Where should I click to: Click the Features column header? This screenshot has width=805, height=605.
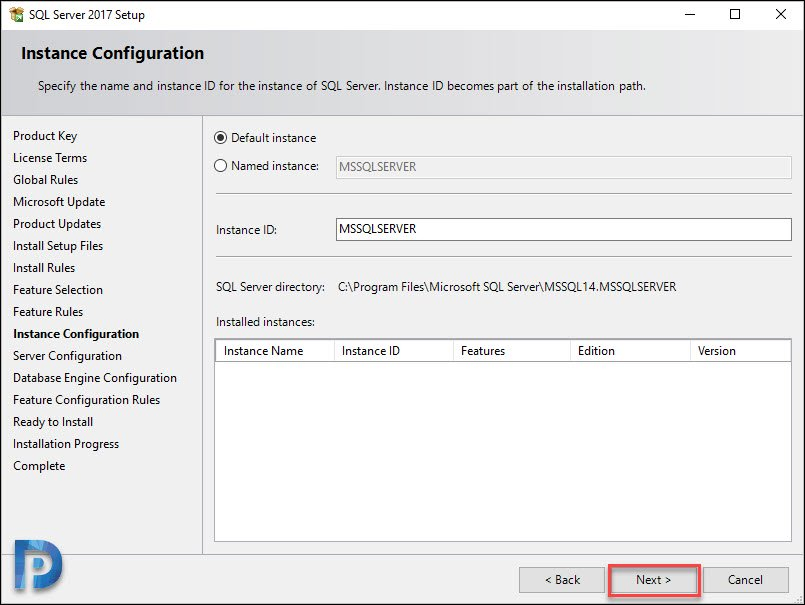click(512, 351)
